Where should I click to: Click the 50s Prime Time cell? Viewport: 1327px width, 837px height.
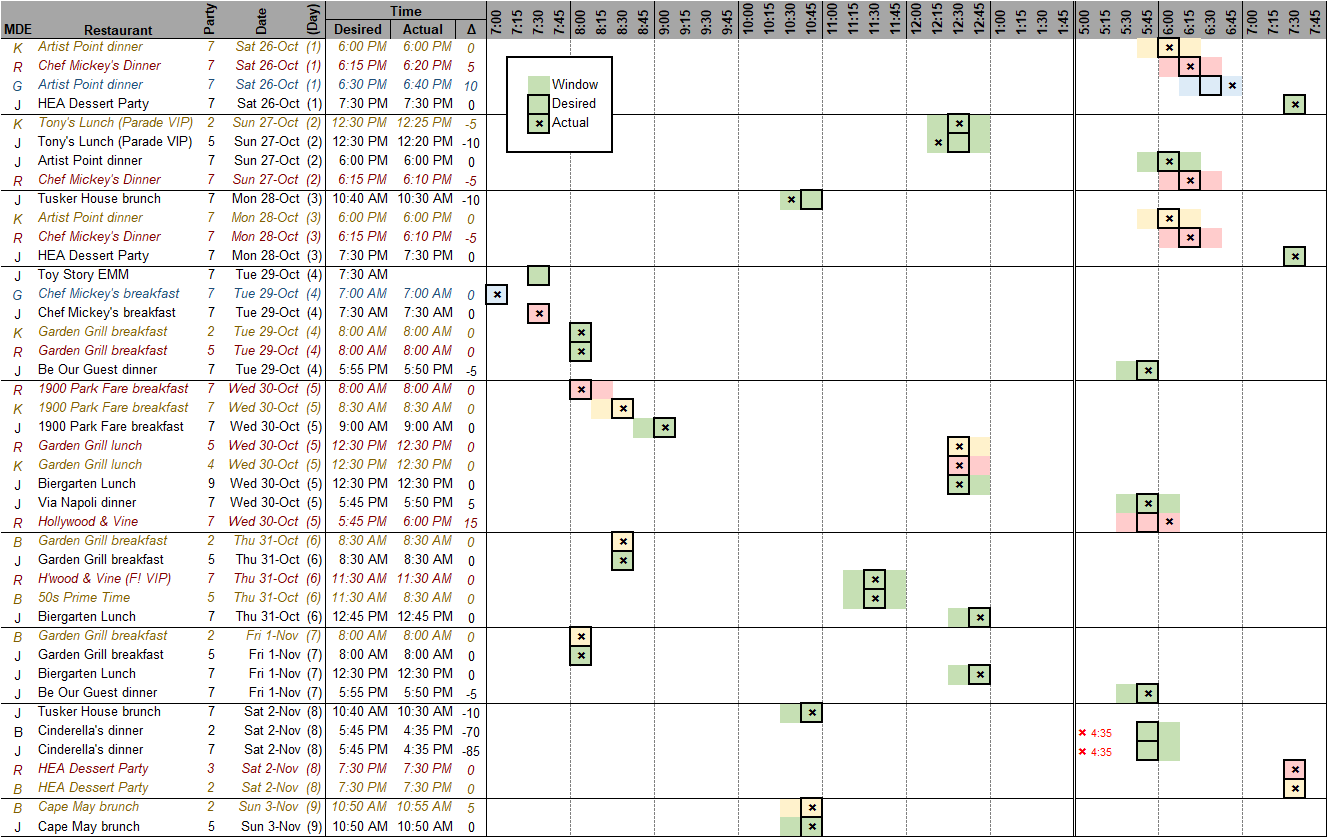pyautogui.click(x=84, y=598)
